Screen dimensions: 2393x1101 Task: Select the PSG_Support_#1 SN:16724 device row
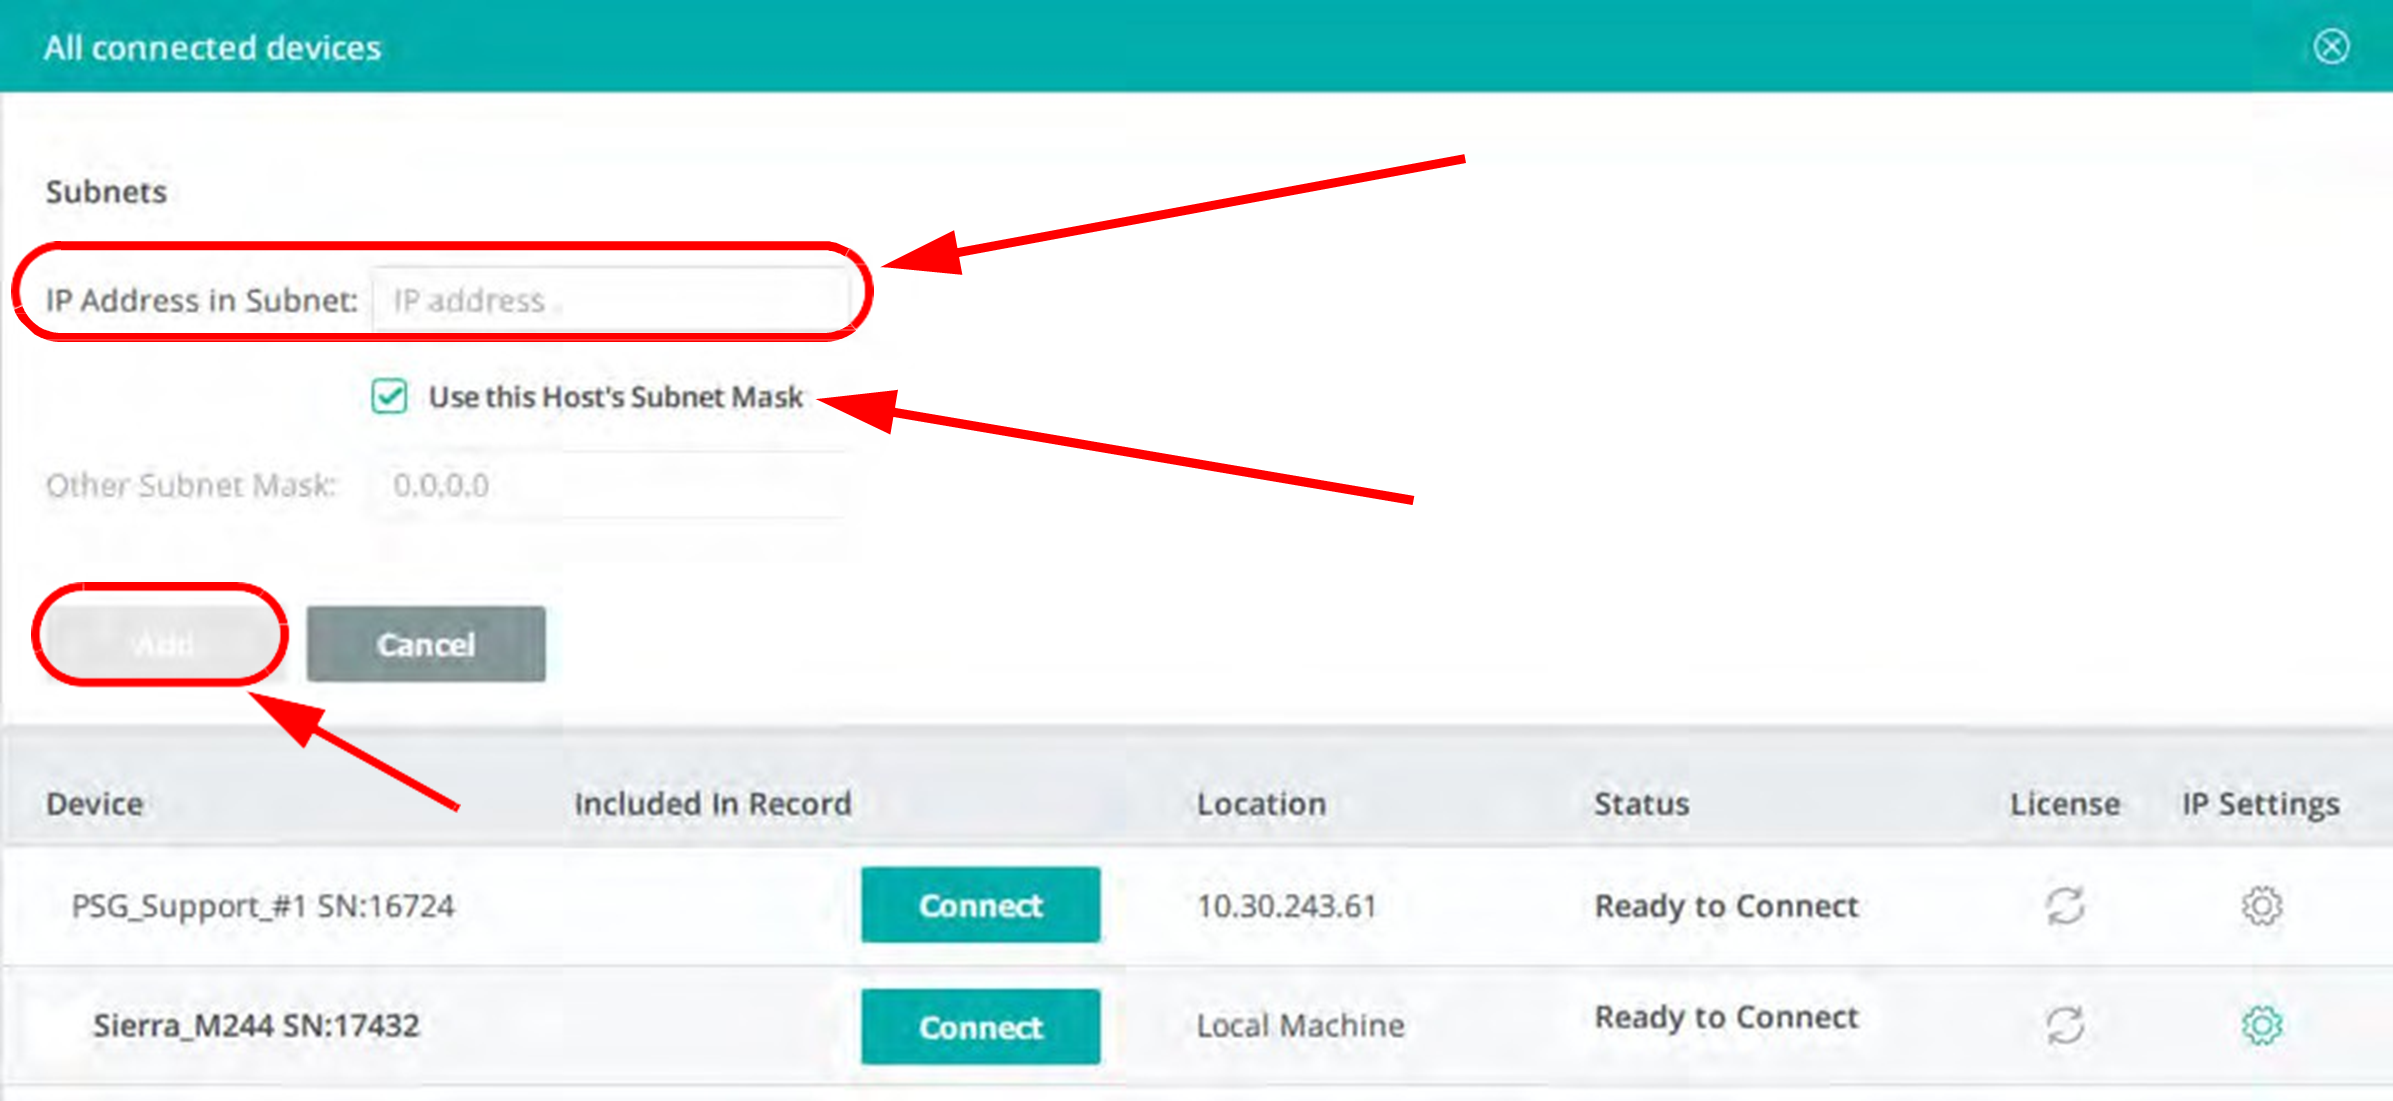(1196, 906)
